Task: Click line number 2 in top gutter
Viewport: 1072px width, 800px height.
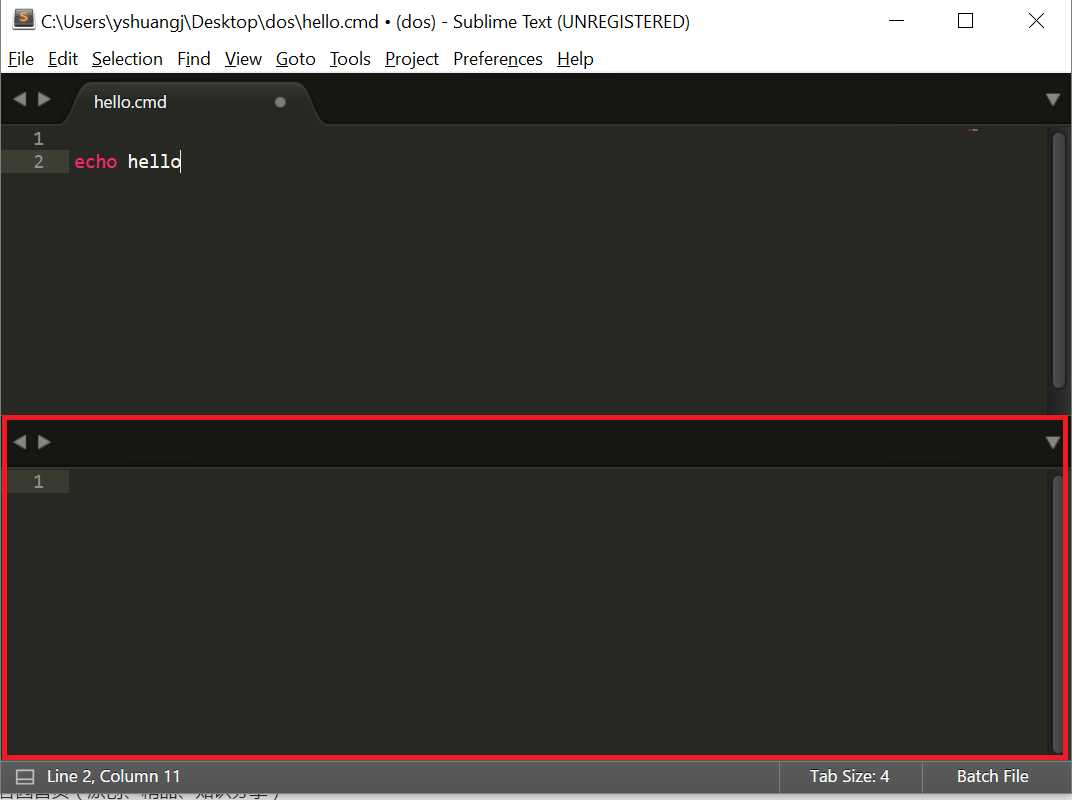Action: point(38,162)
